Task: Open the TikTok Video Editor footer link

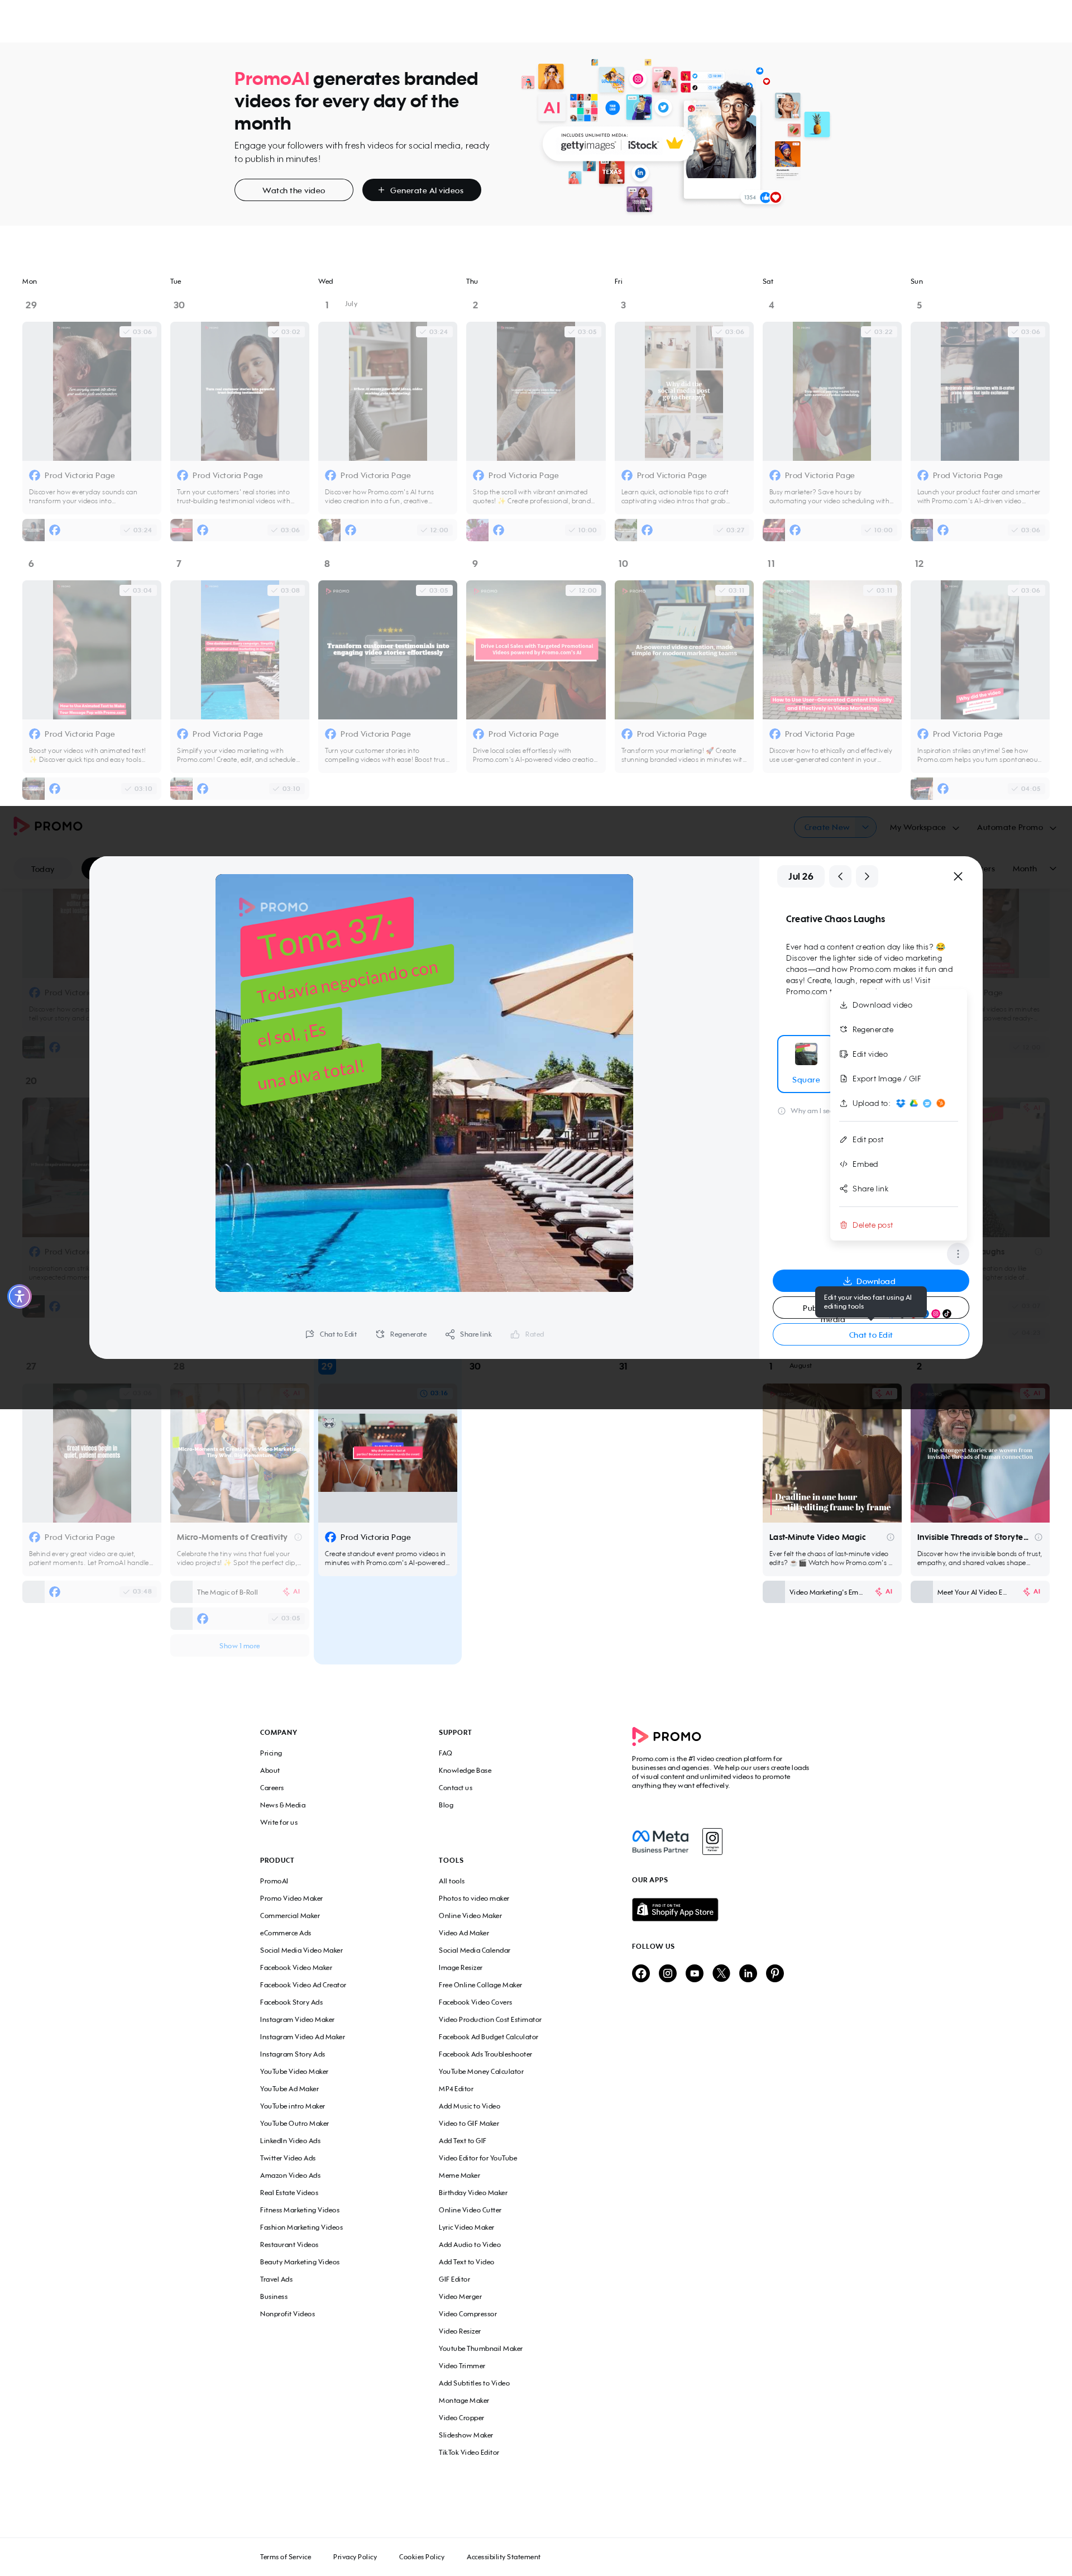Action: (469, 2452)
